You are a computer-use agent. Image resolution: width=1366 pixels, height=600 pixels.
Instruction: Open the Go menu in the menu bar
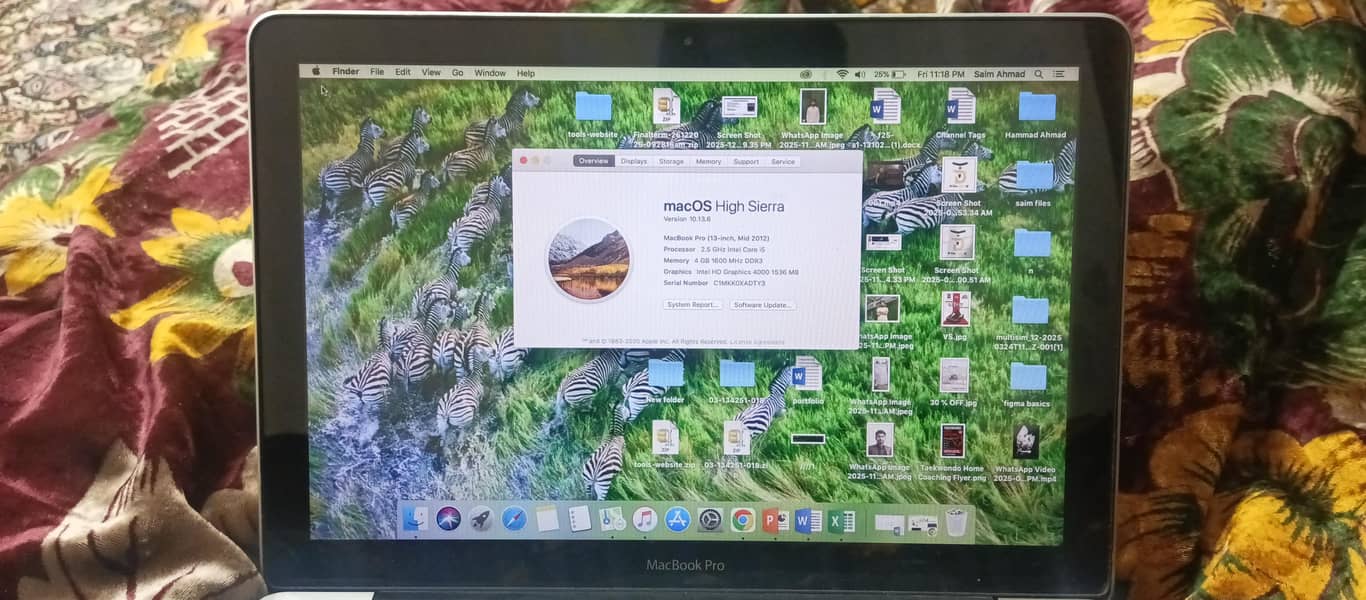(457, 73)
